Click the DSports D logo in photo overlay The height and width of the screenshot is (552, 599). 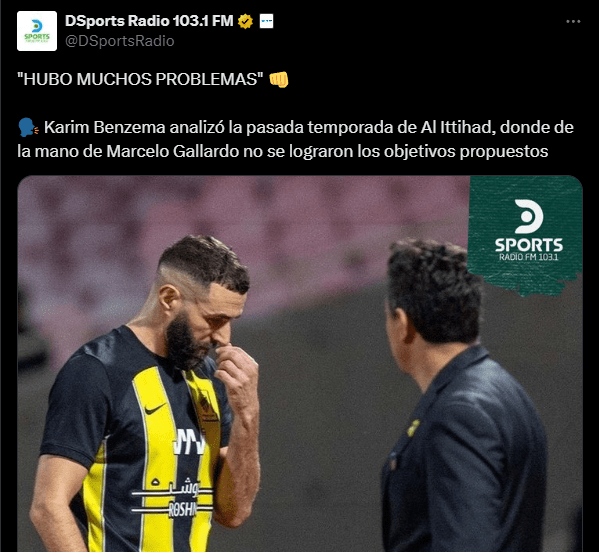pos(529,216)
